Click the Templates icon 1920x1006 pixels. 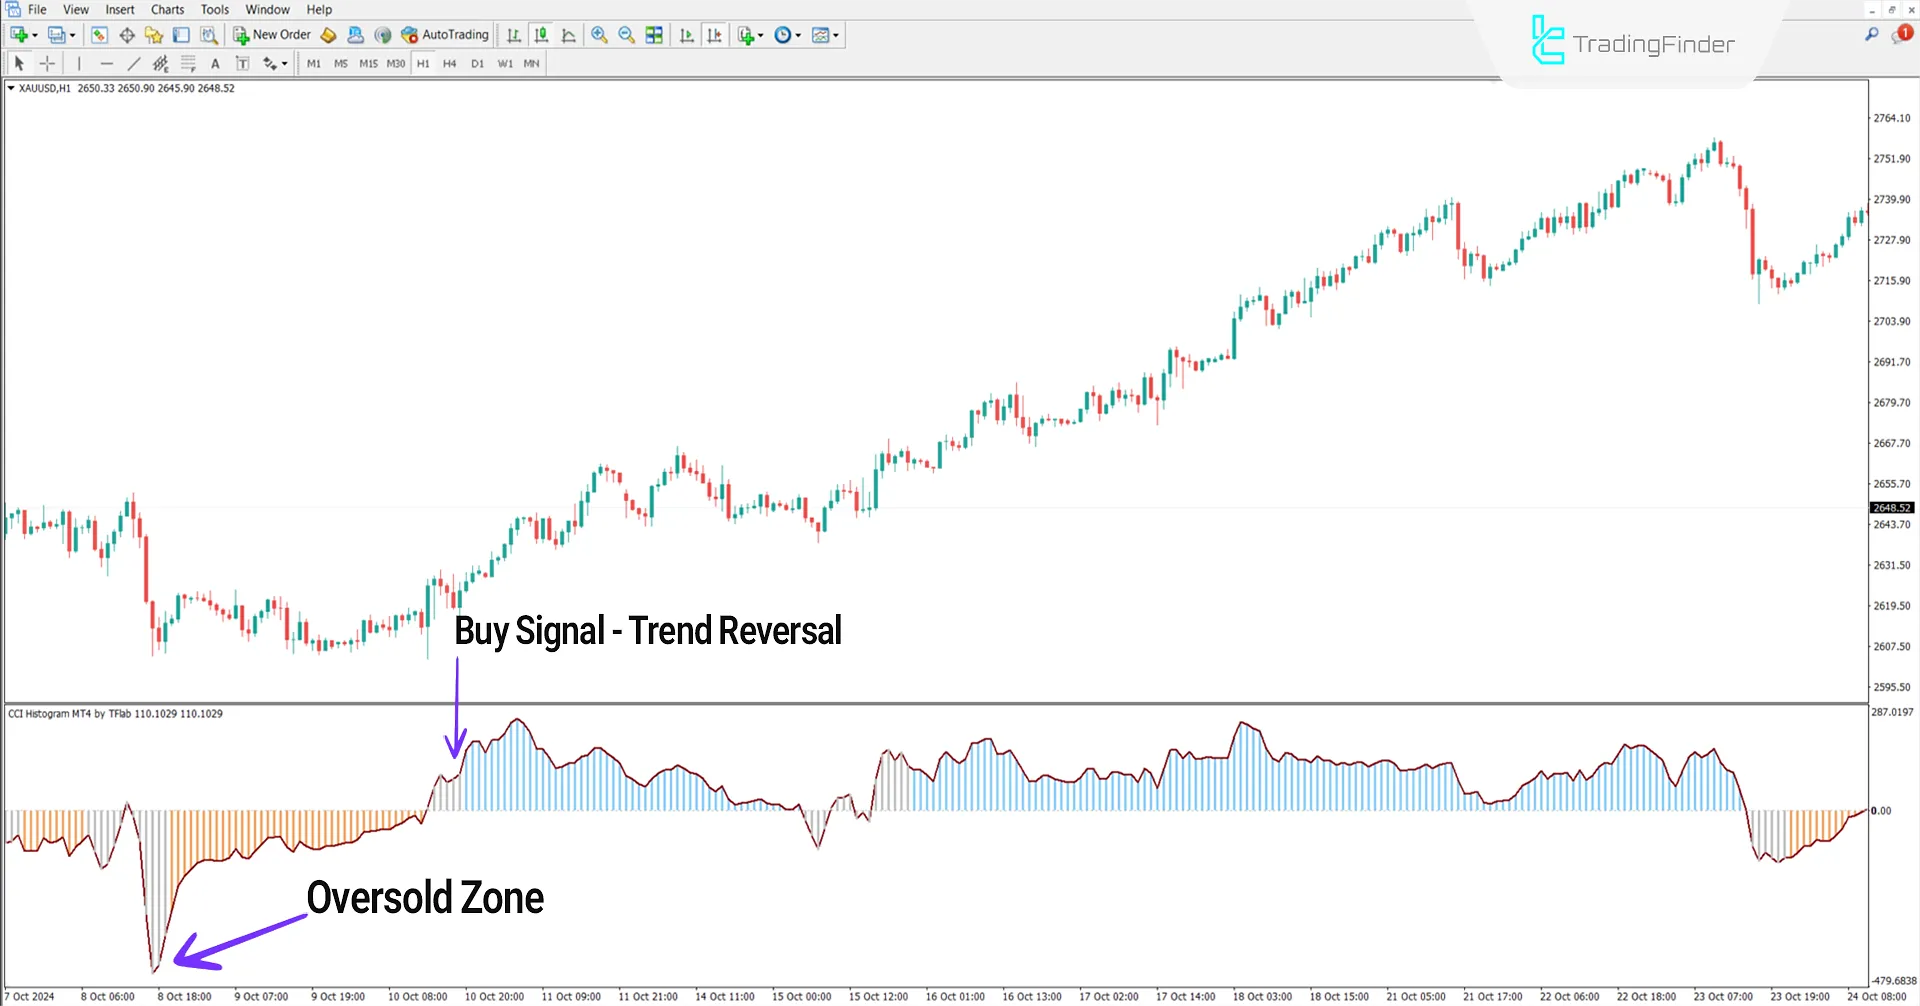point(821,35)
